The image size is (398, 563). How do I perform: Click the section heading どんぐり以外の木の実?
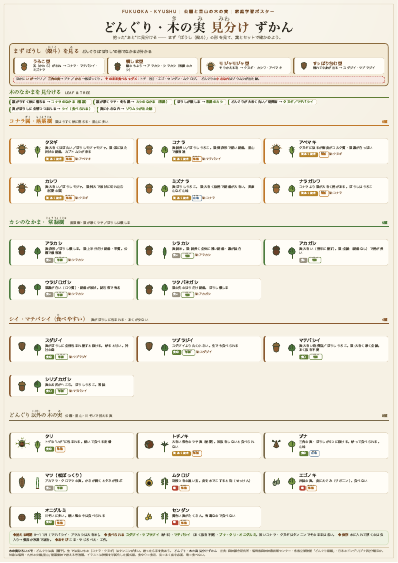tap(36, 415)
